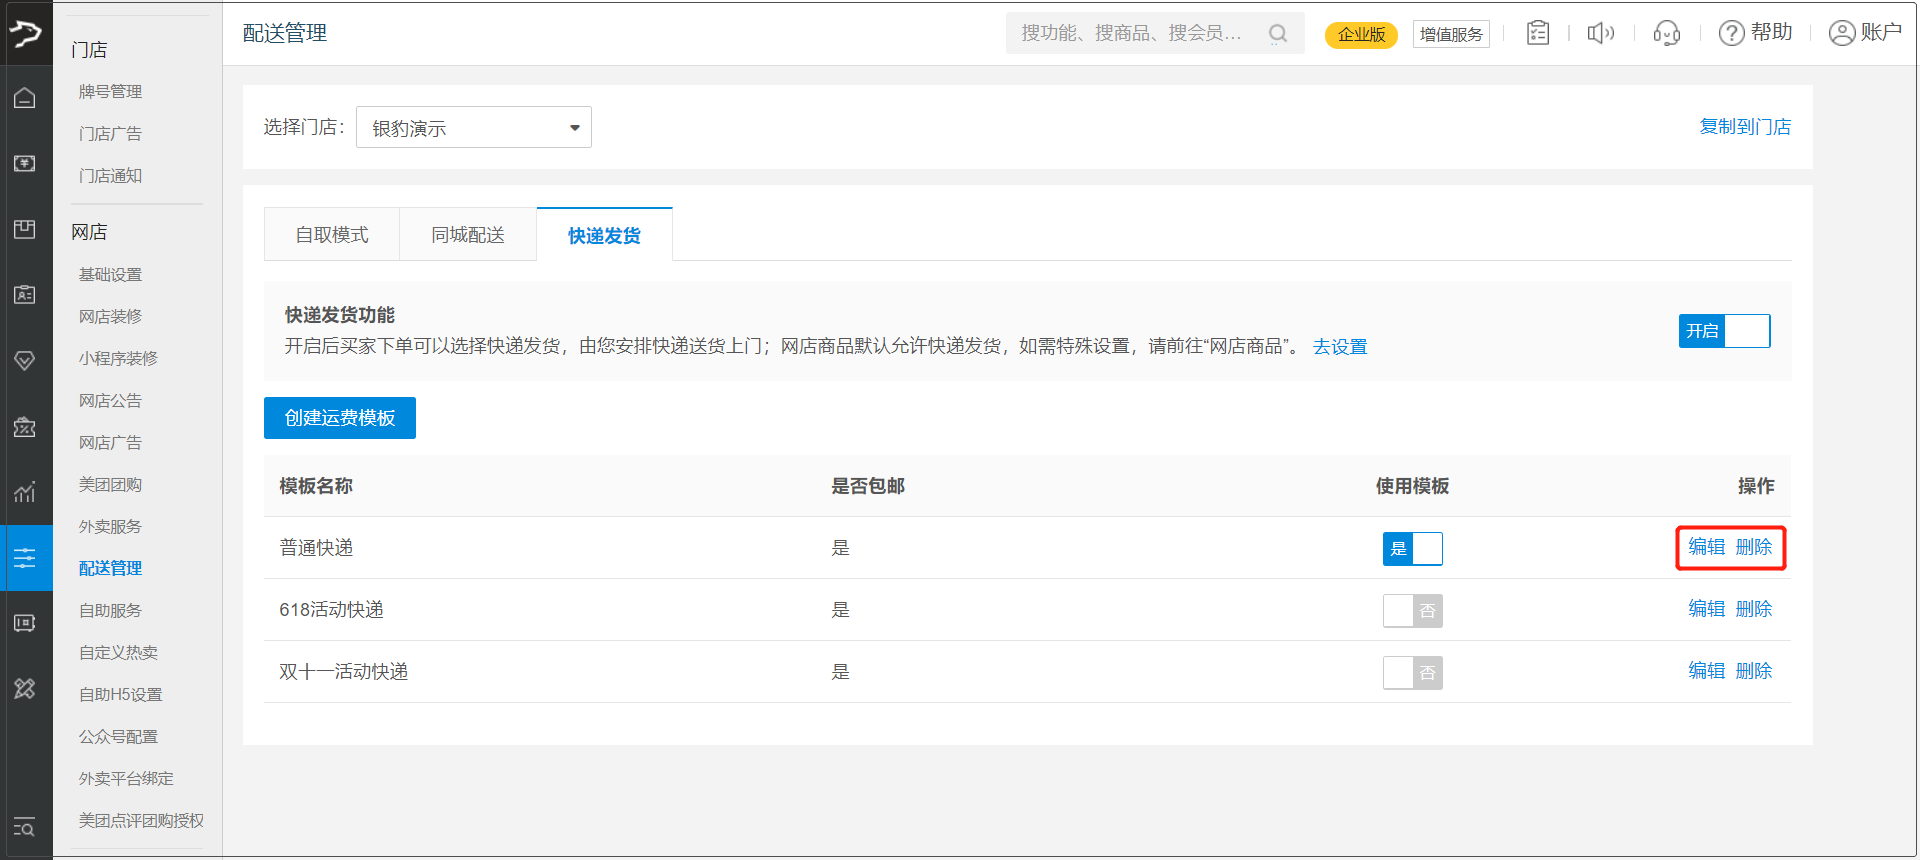1920x860 pixels.
Task: Open 自助H5设置 in the sidebar
Action: [121, 694]
